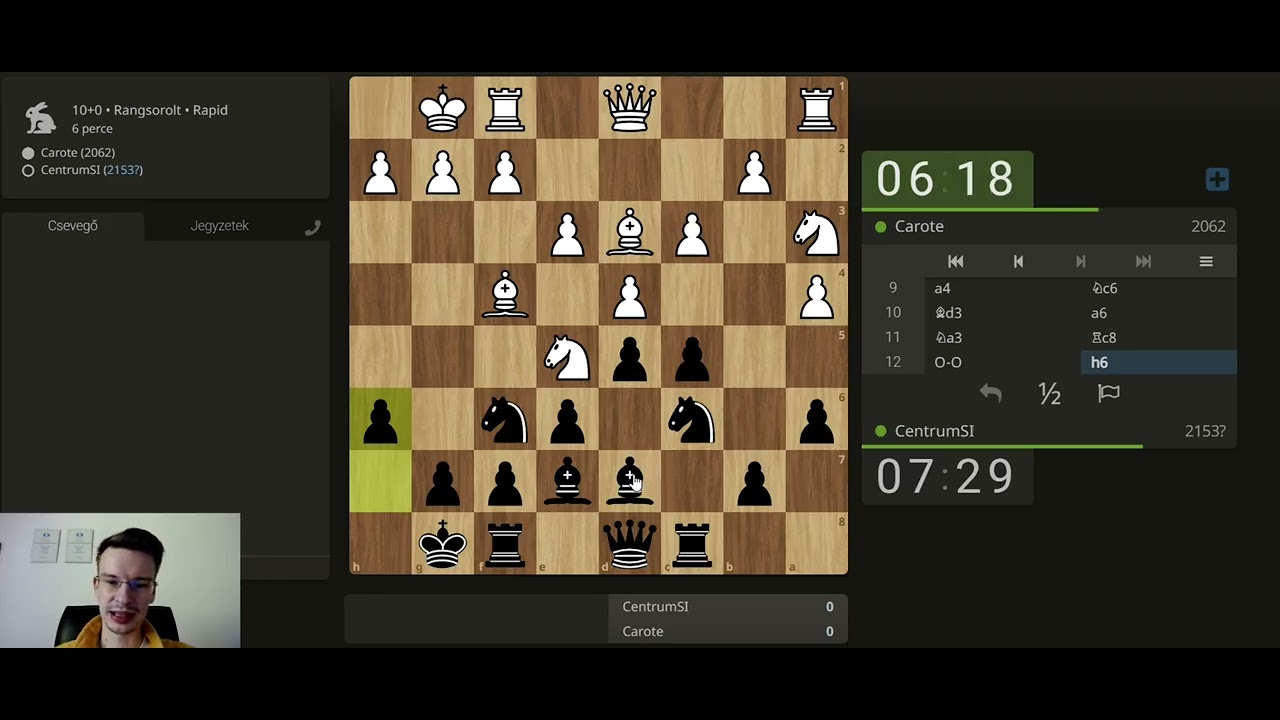Viewport: 1280px width, 720px height.
Task: Select the black bishop on e7
Action: coord(567,482)
